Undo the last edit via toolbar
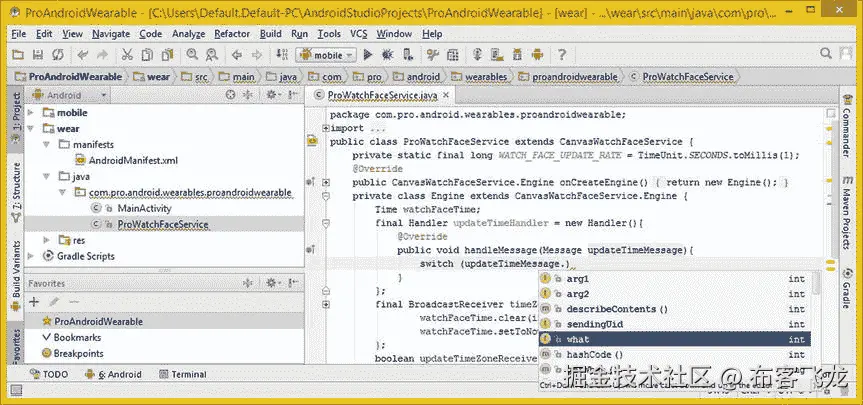The width and height of the screenshot is (863, 405). [x=83, y=54]
